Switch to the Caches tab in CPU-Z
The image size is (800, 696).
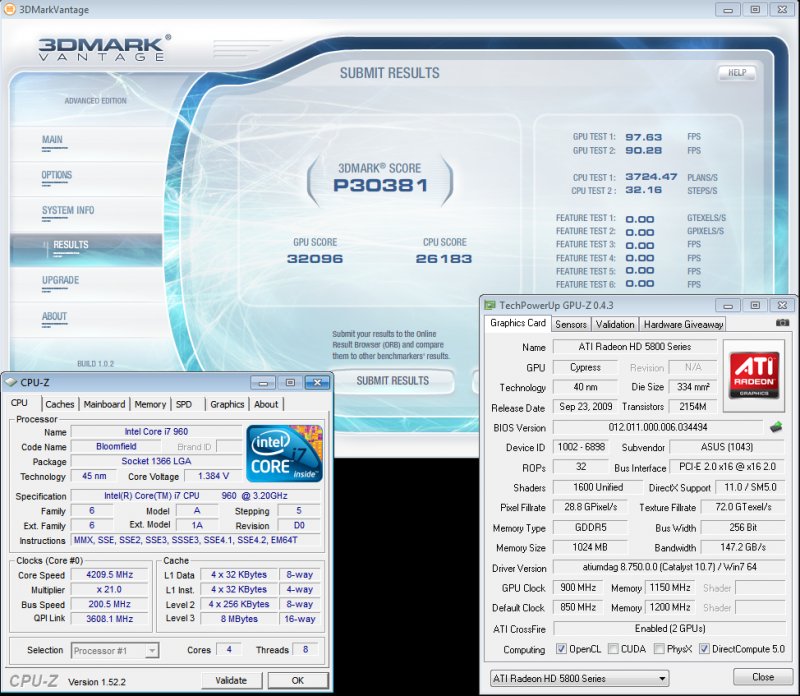click(60, 404)
